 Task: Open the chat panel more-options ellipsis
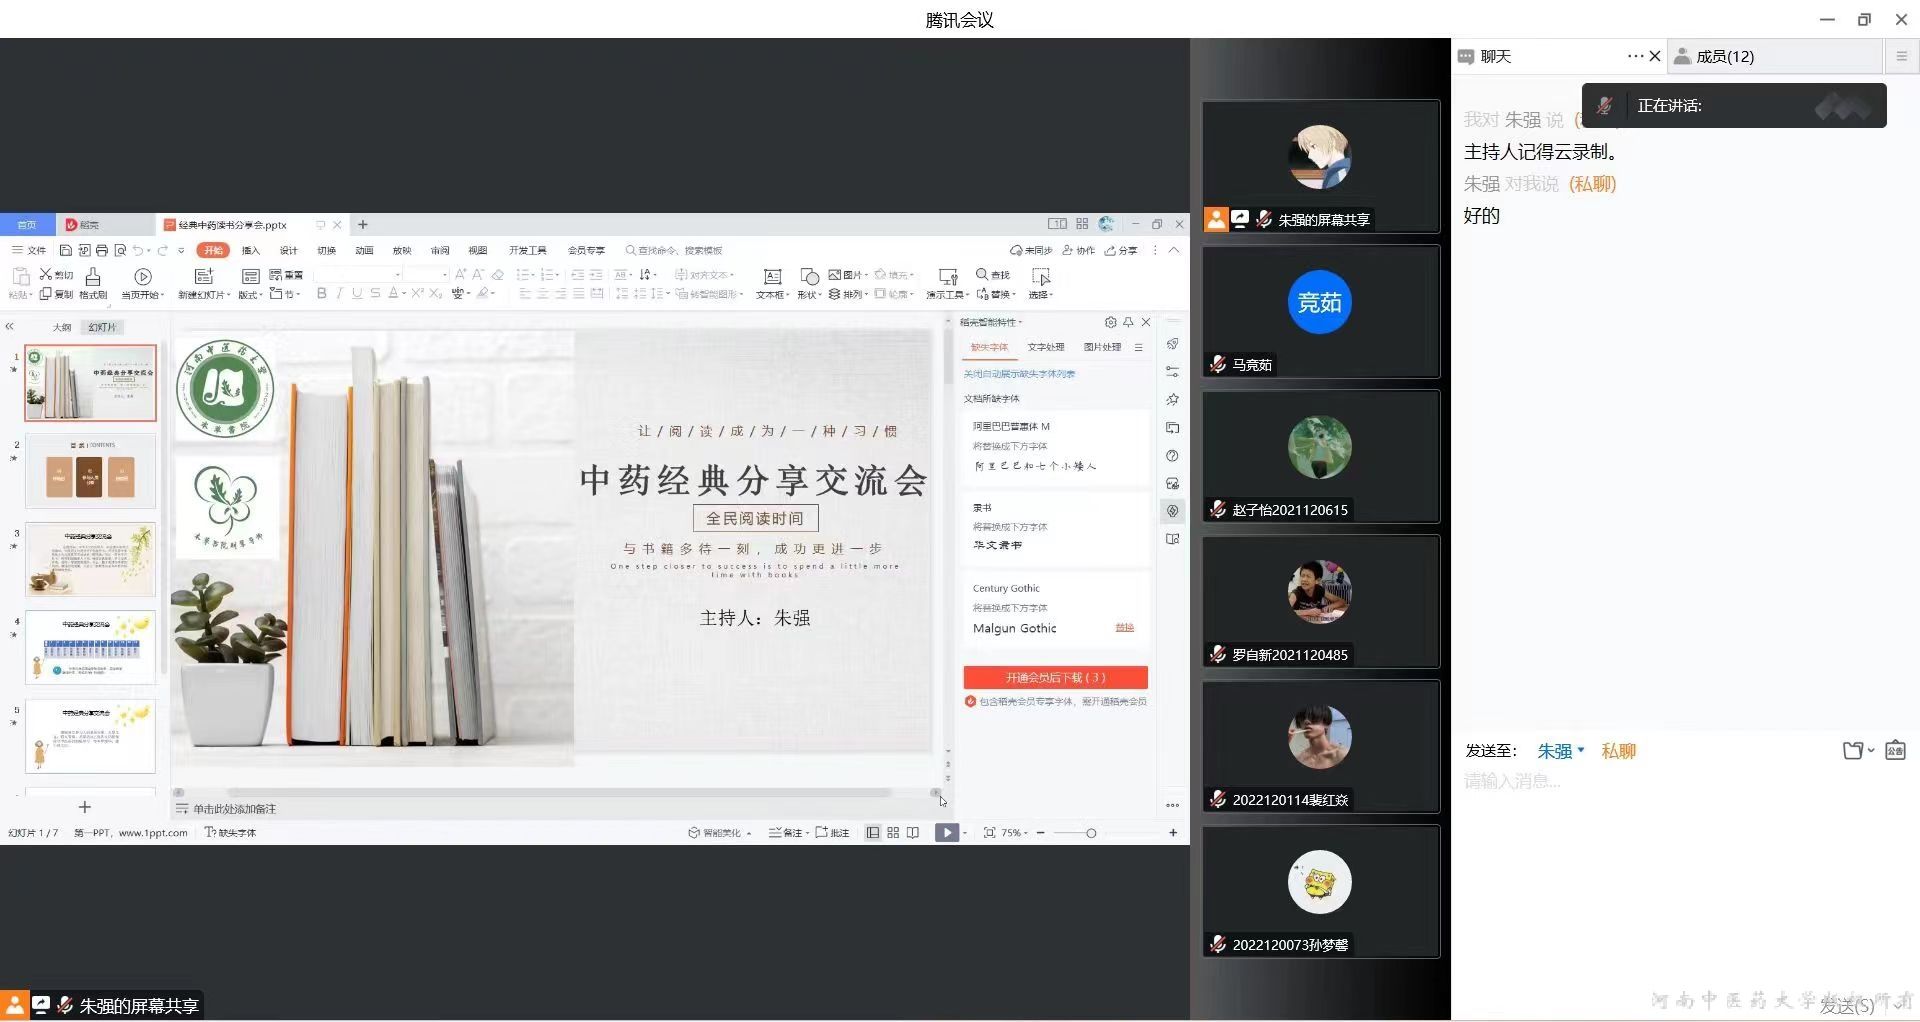(1634, 57)
